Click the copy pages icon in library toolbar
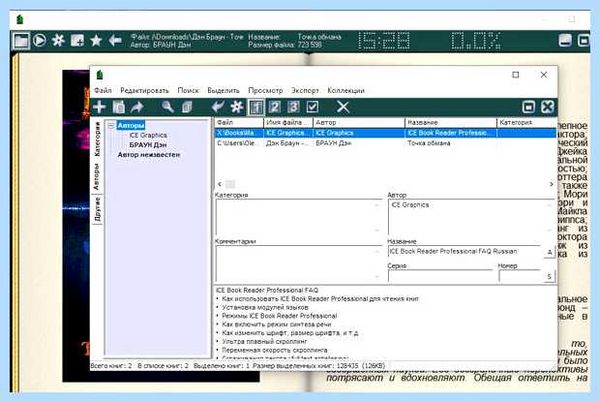 point(187,107)
